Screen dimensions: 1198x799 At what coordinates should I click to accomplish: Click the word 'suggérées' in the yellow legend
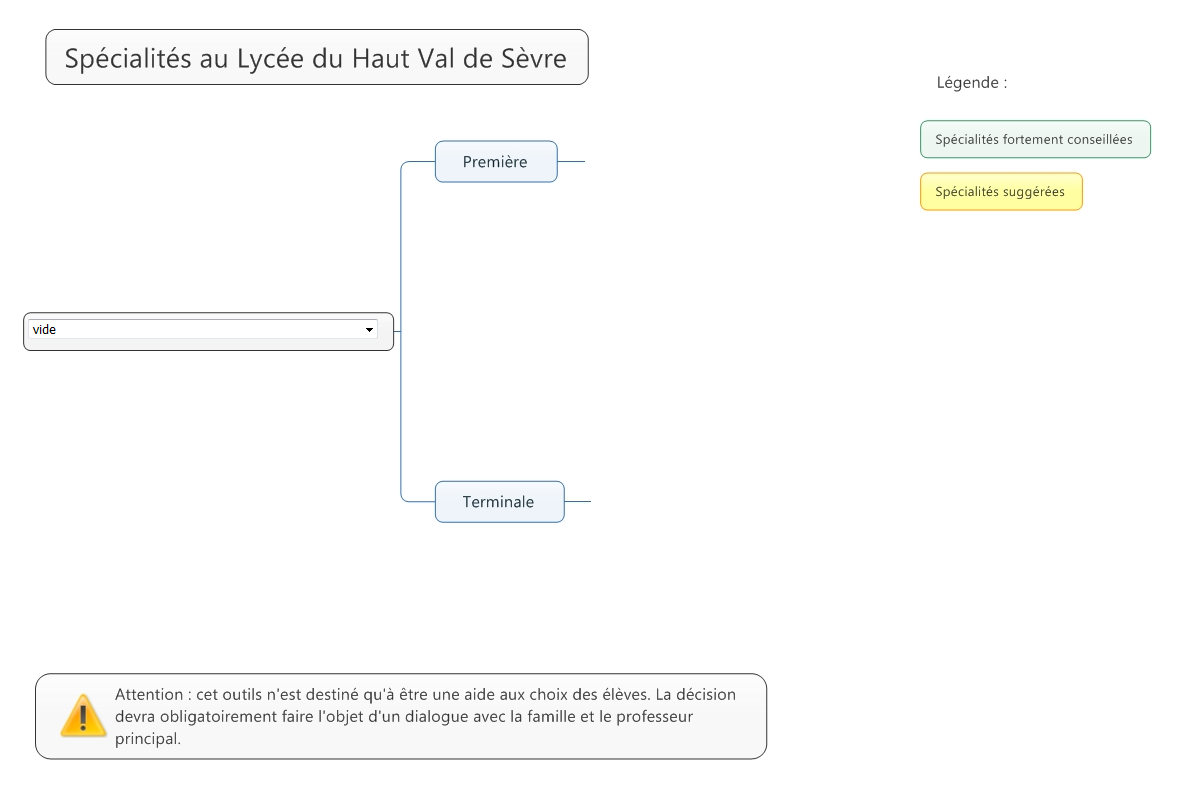pyautogui.click(x=1034, y=192)
